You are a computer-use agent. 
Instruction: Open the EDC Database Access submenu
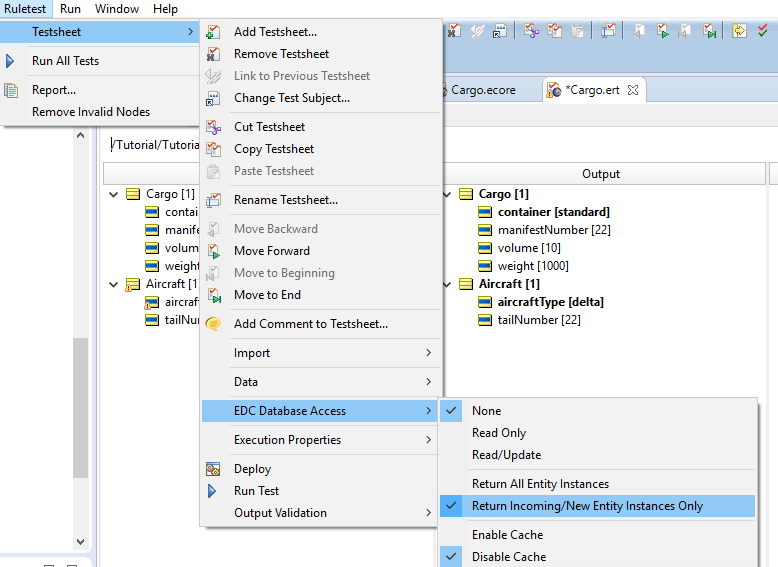point(320,411)
